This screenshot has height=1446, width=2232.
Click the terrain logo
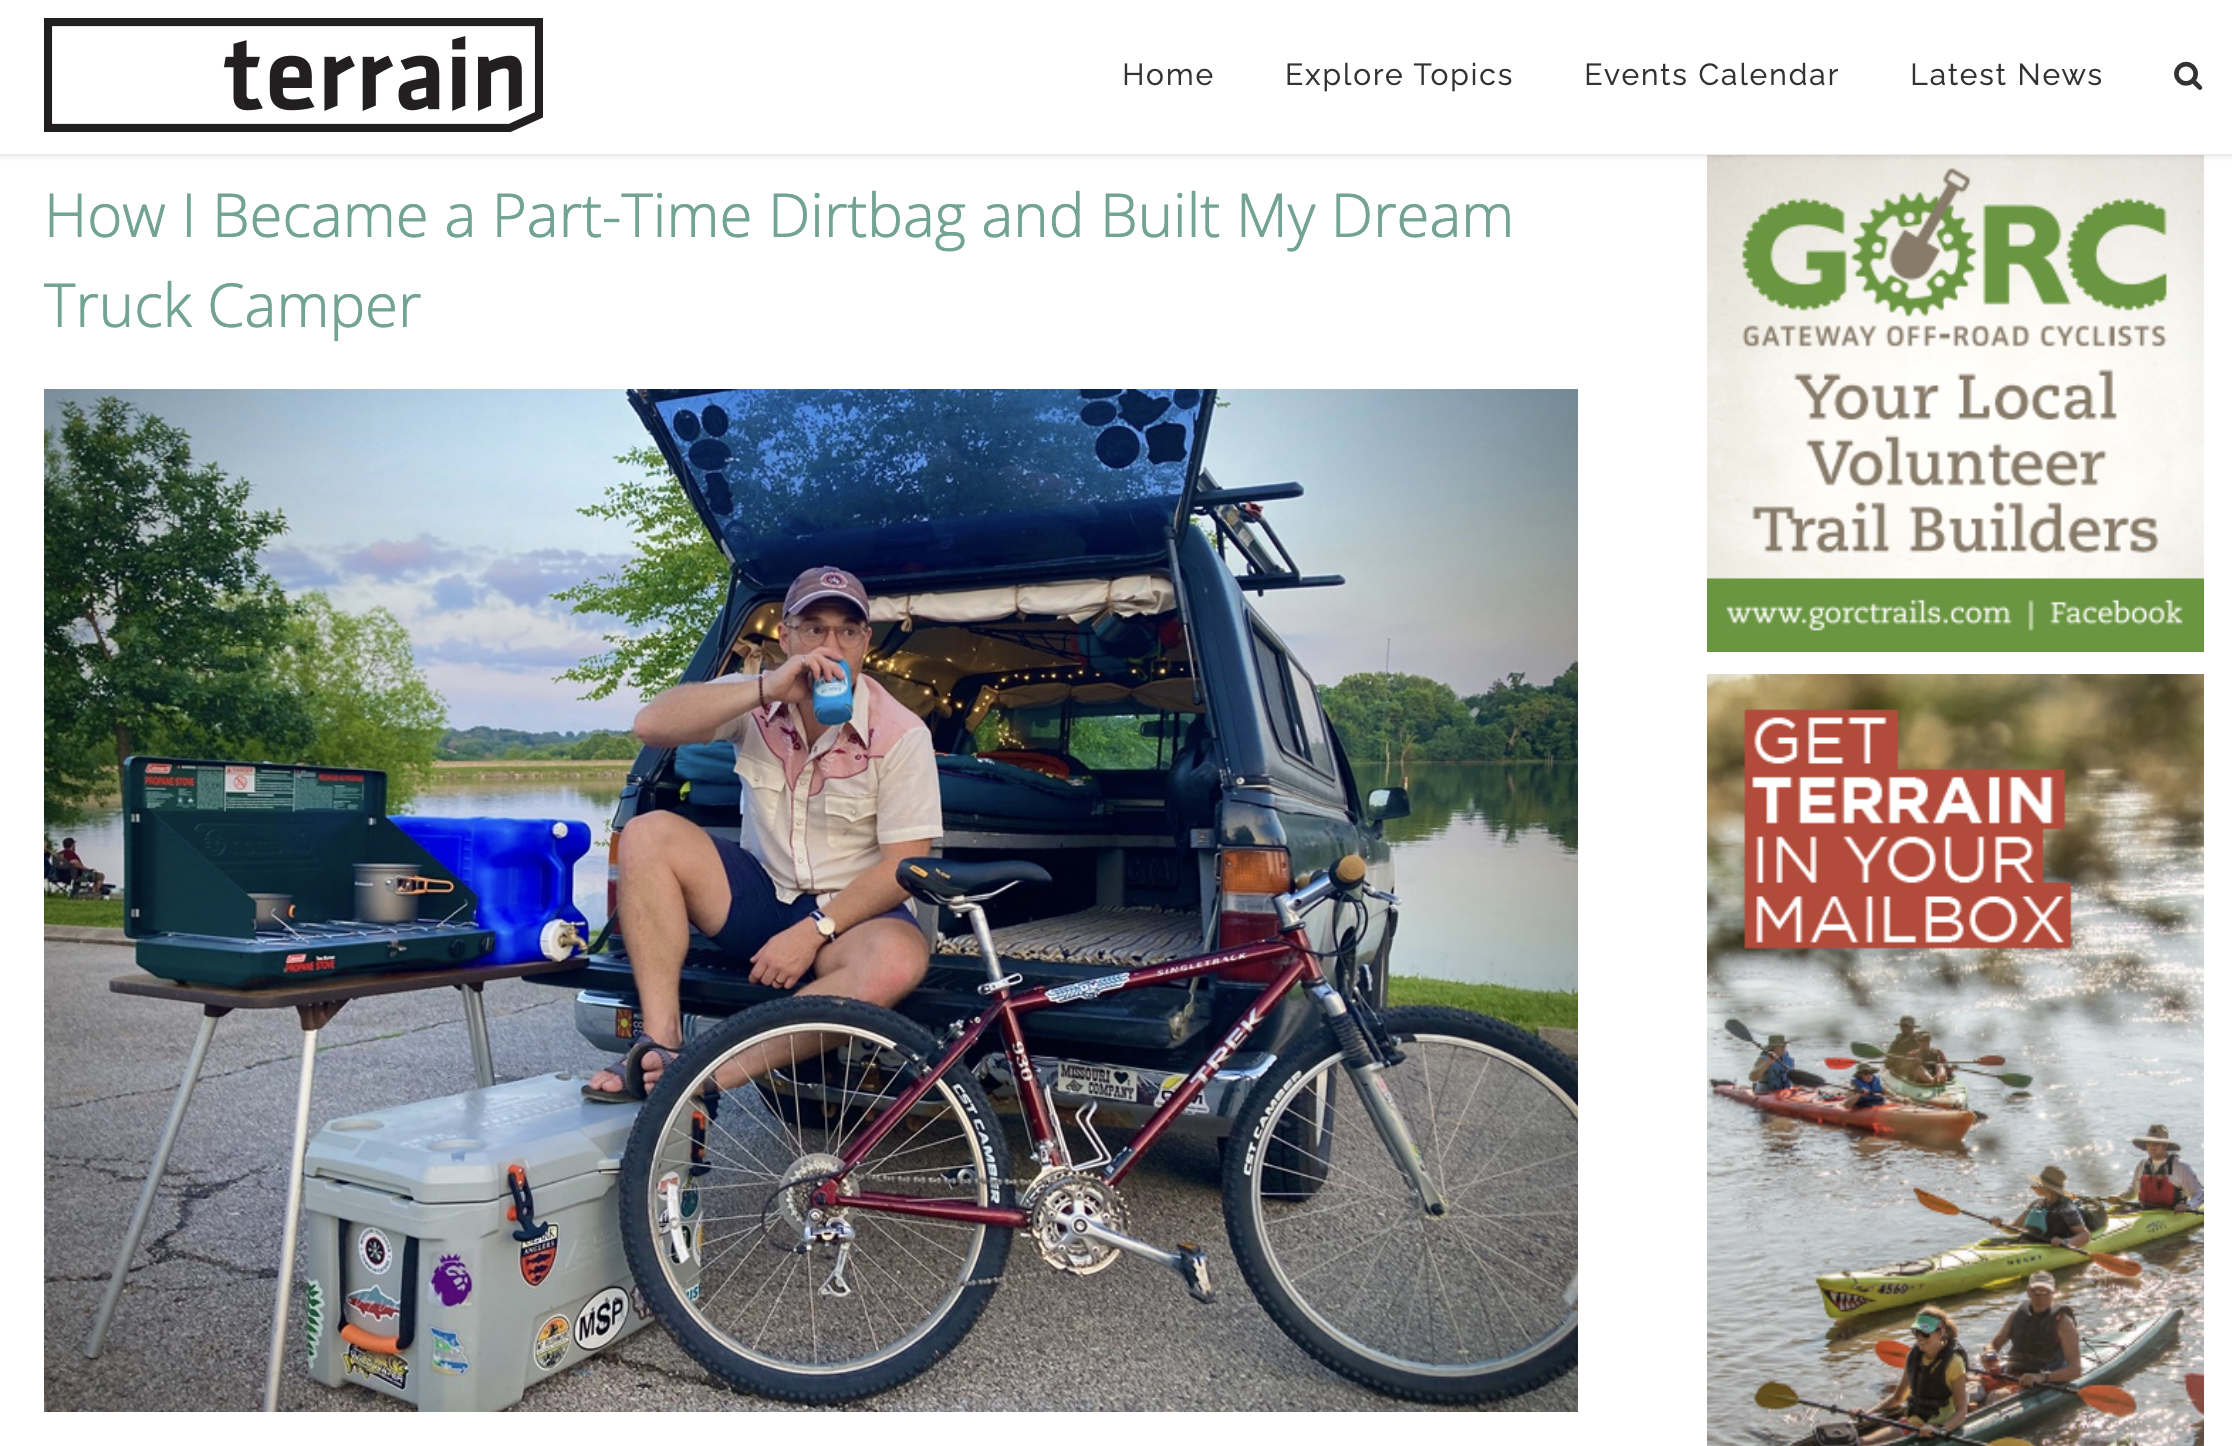293,75
